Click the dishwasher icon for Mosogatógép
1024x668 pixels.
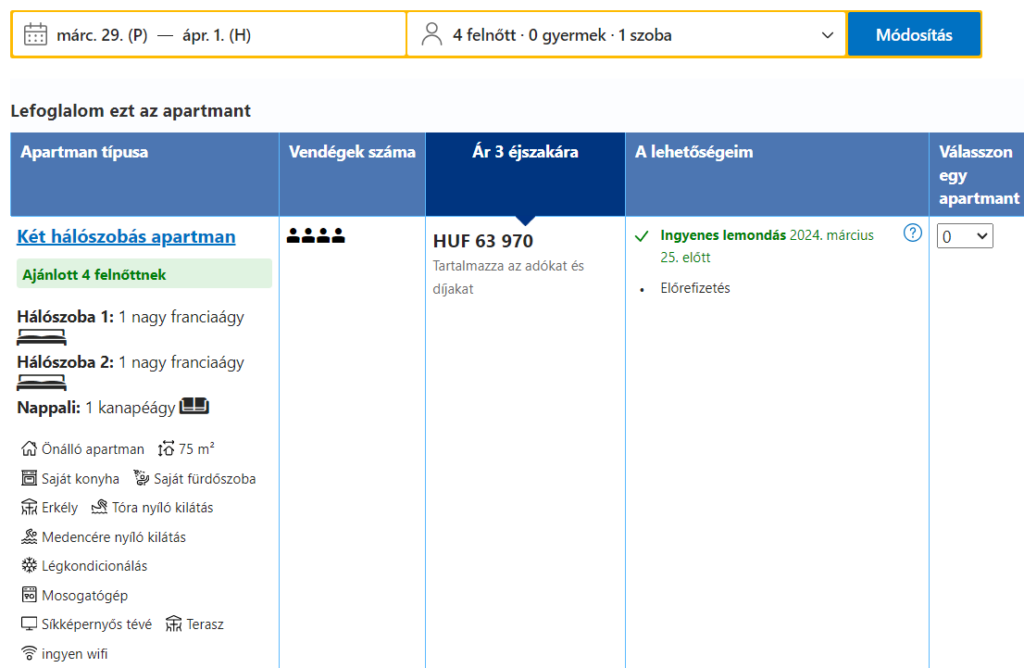tap(29, 595)
